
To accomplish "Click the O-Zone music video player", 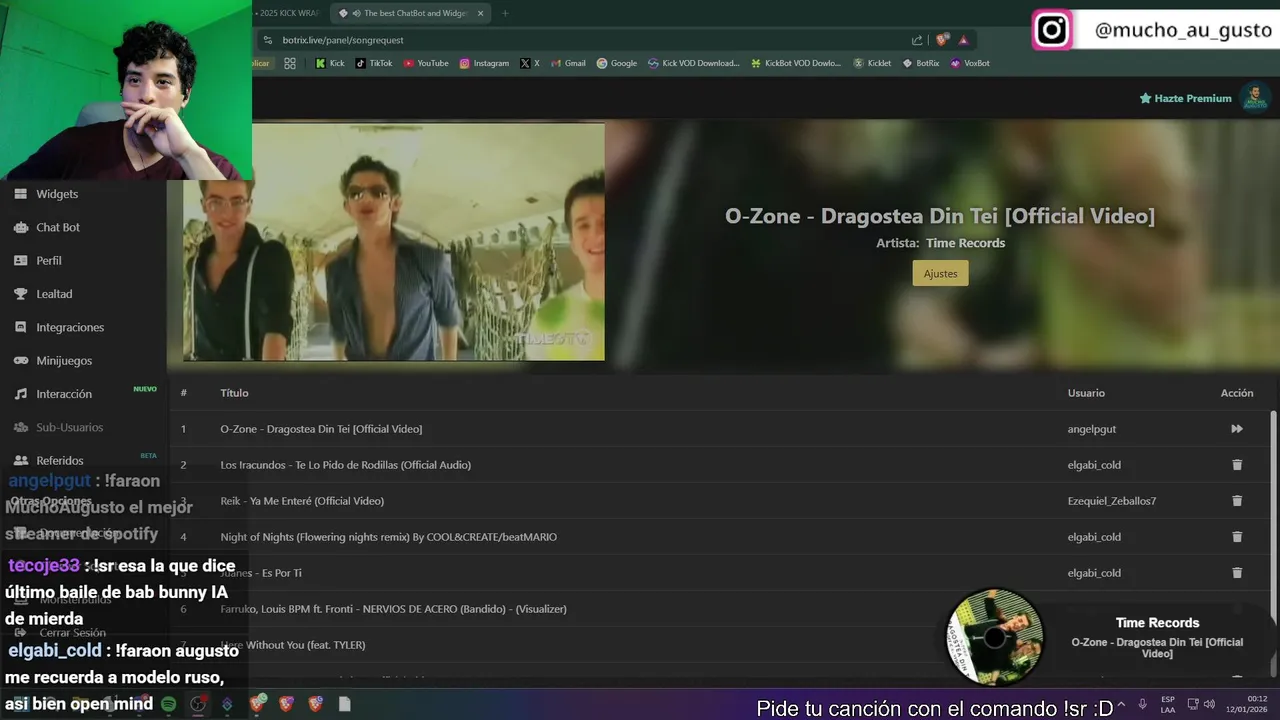I will point(394,241).
